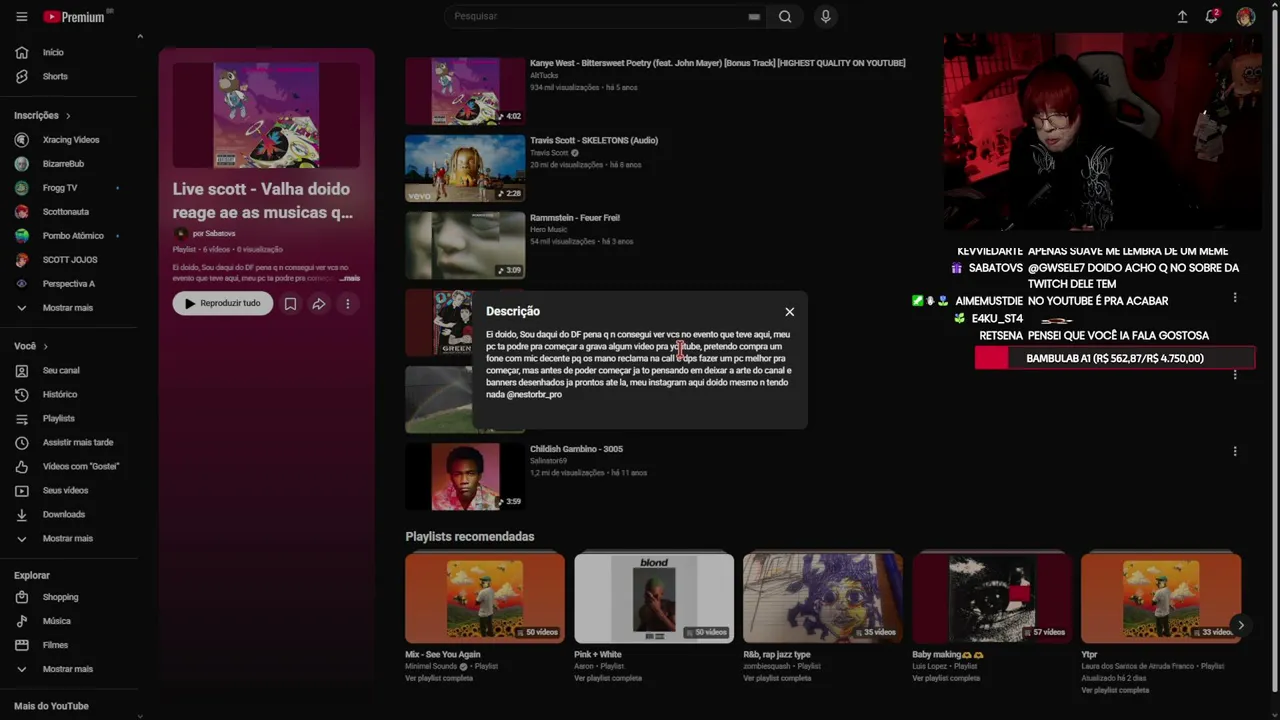Open the Perspectiva A channel
Viewport: 1280px width, 720px height.
click(69, 284)
